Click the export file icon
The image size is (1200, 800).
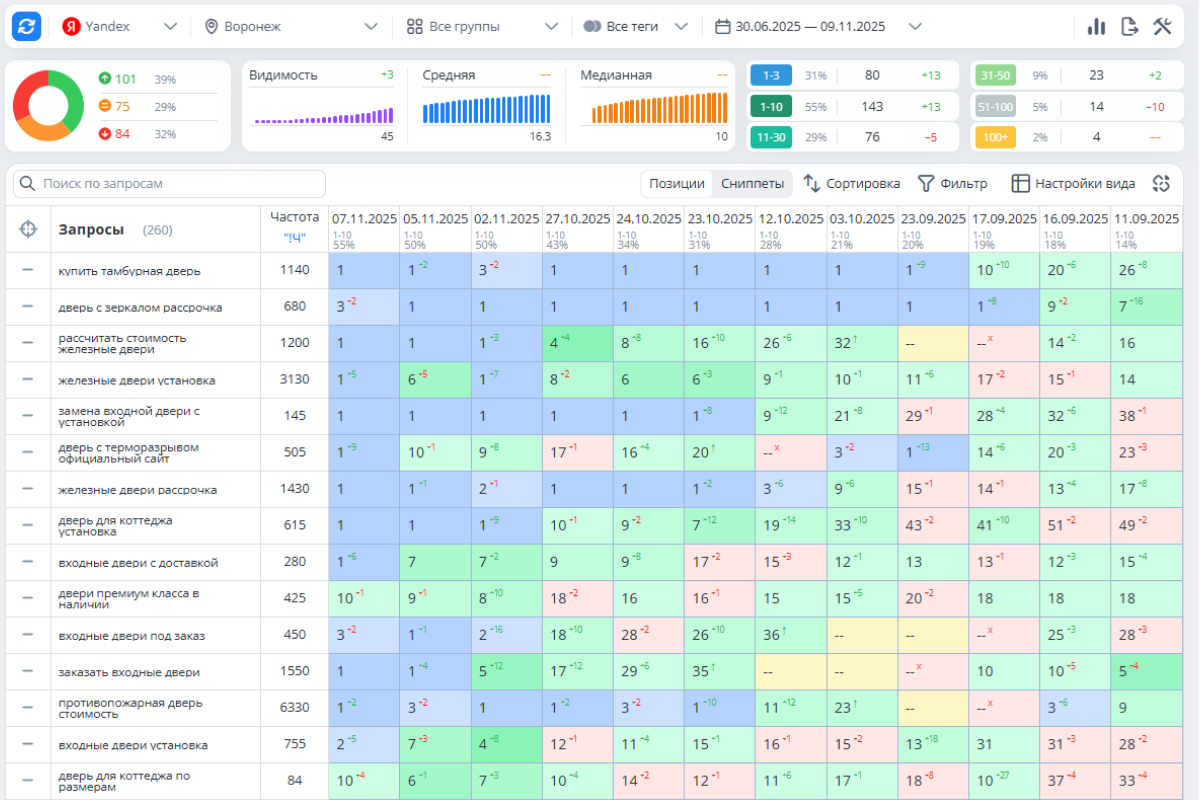click(x=1130, y=27)
